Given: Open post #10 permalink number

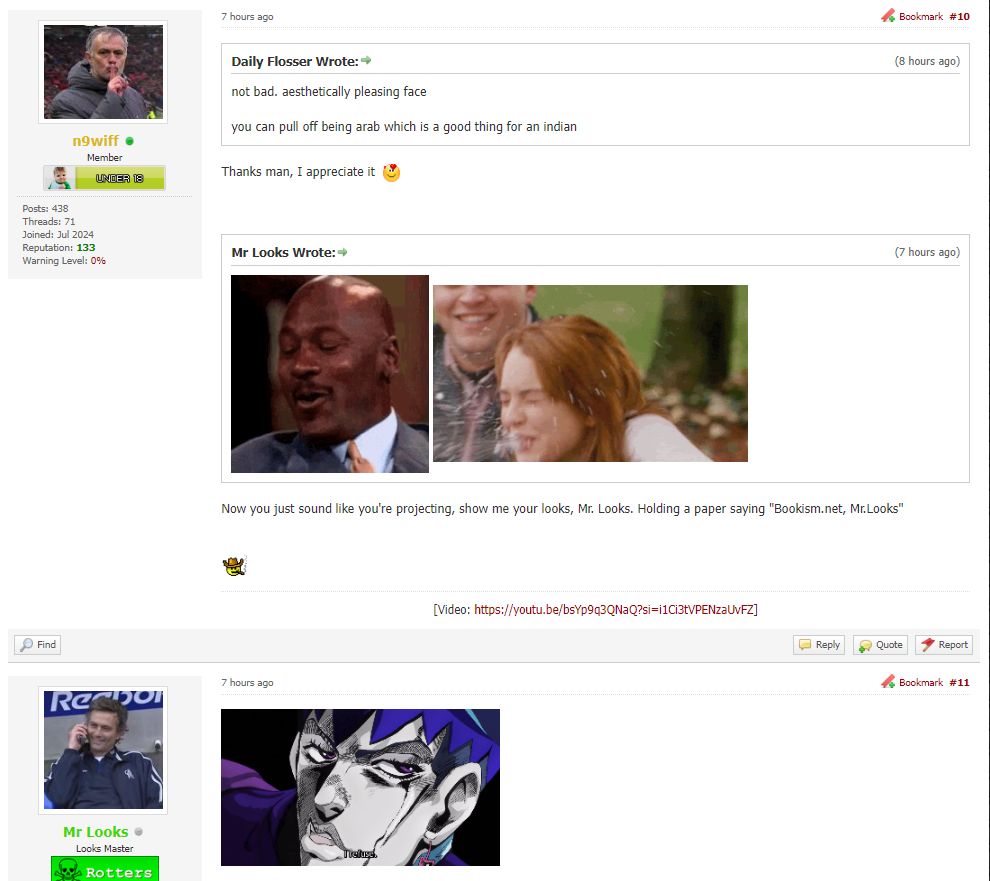Looking at the screenshot, I should 959,16.
